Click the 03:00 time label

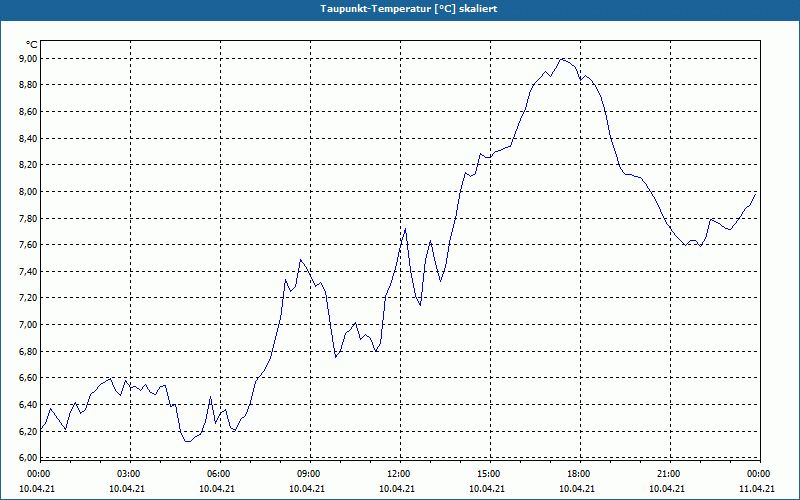tap(129, 474)
